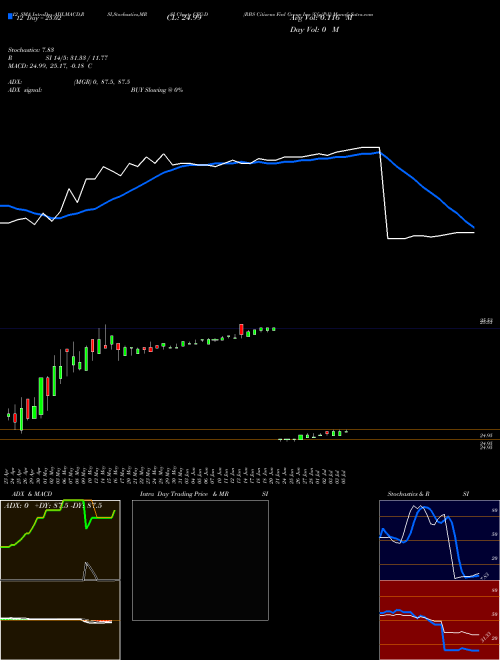Image resolution: width=500 pixels, height=660 pixels.
Task: Open the Intra Day Trading Price panel
Action: pyautogui.click(x=200, y=560)
